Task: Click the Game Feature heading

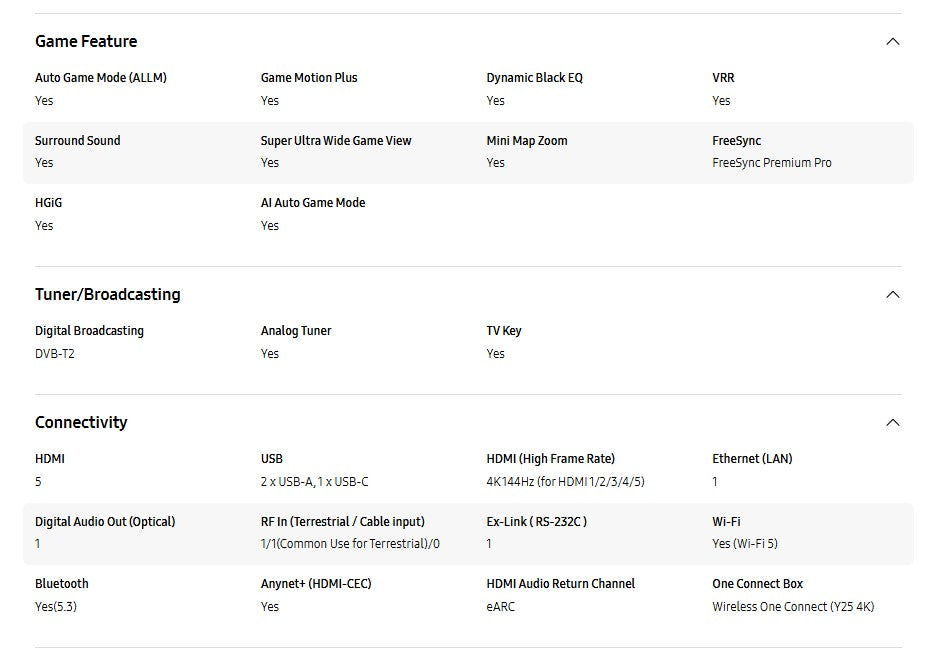Action: point(86,42)
